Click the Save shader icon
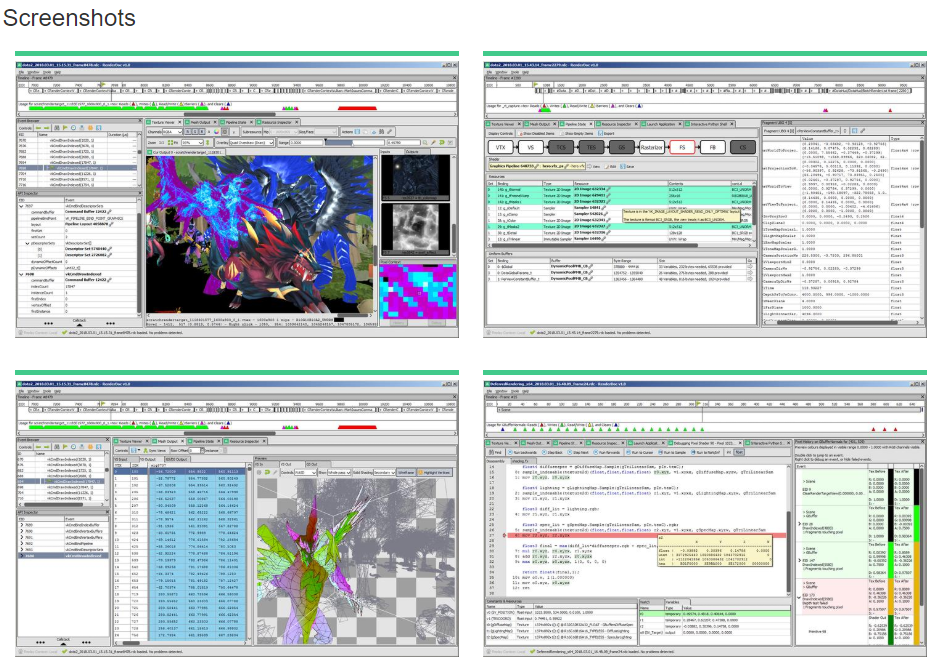This screenshot has width=934, height=669. click(x=624, y=166)
